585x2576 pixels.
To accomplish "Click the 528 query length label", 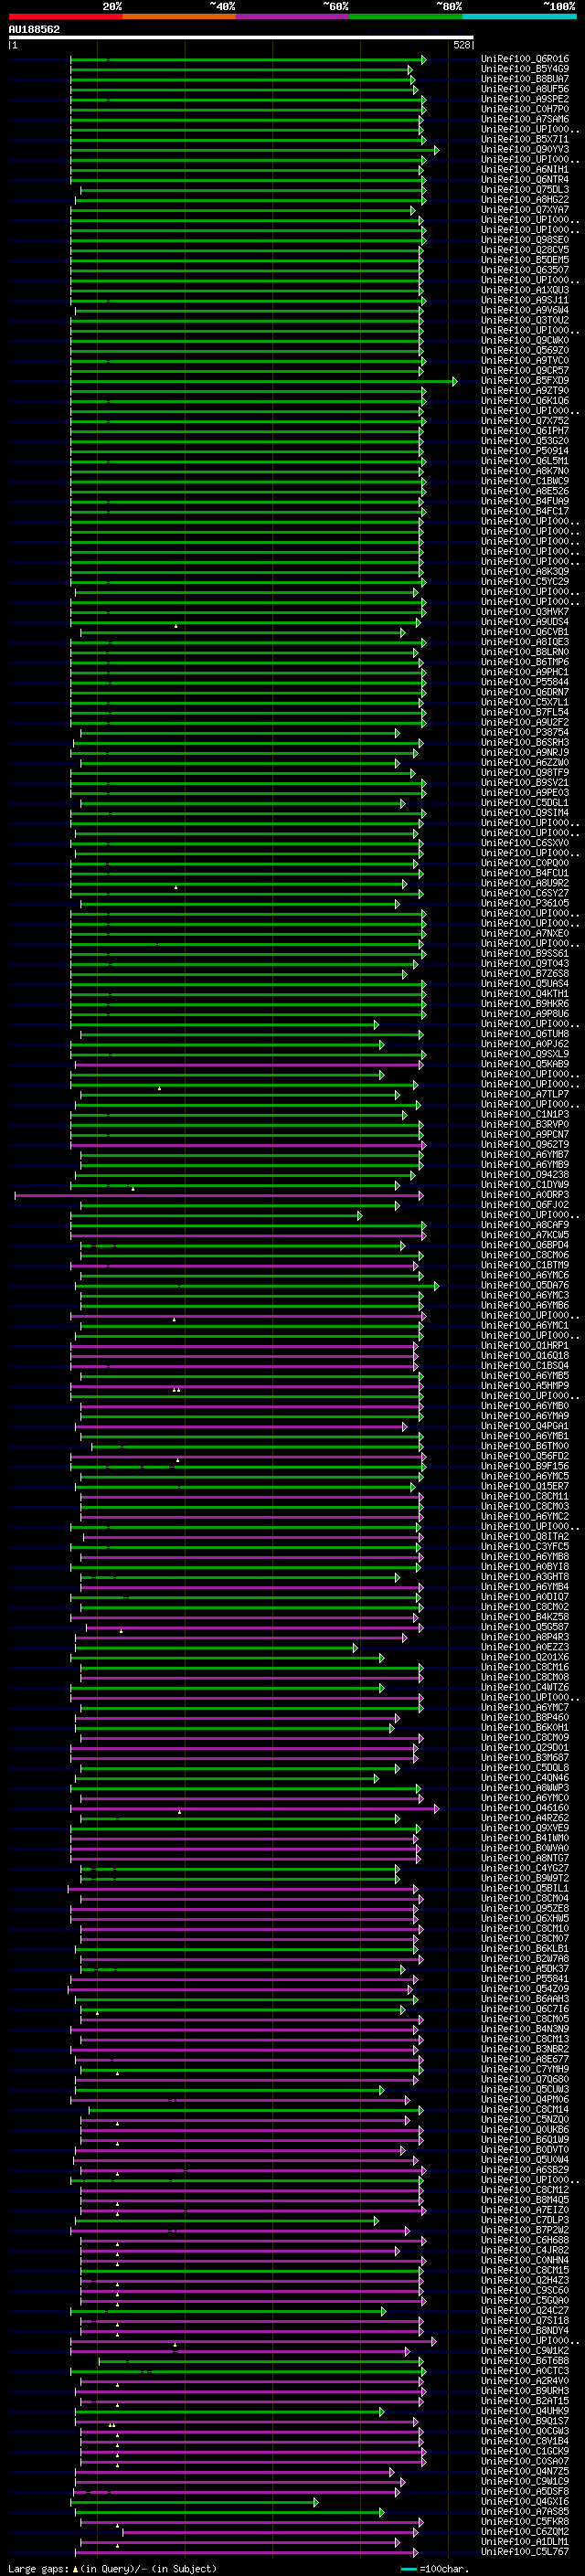I will point(461,45).
